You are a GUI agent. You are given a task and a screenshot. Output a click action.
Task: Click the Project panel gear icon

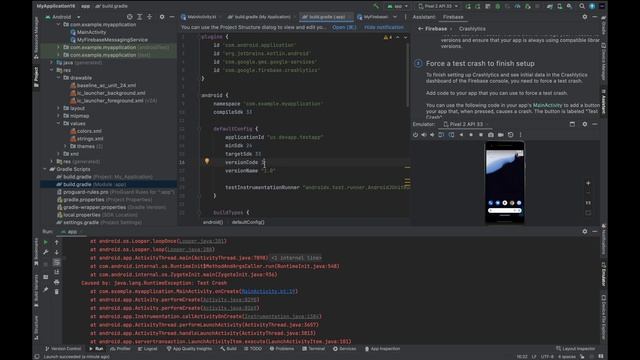point(162,17)
